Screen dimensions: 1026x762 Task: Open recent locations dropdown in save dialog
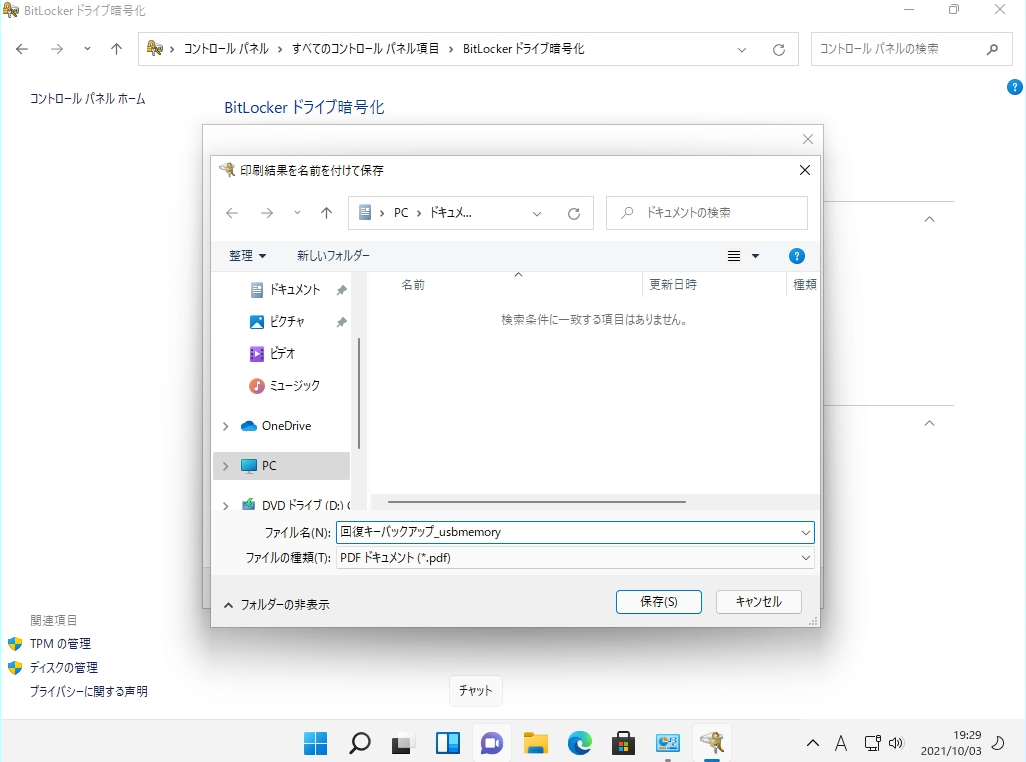pyautogui.click(x=297, y=213)
